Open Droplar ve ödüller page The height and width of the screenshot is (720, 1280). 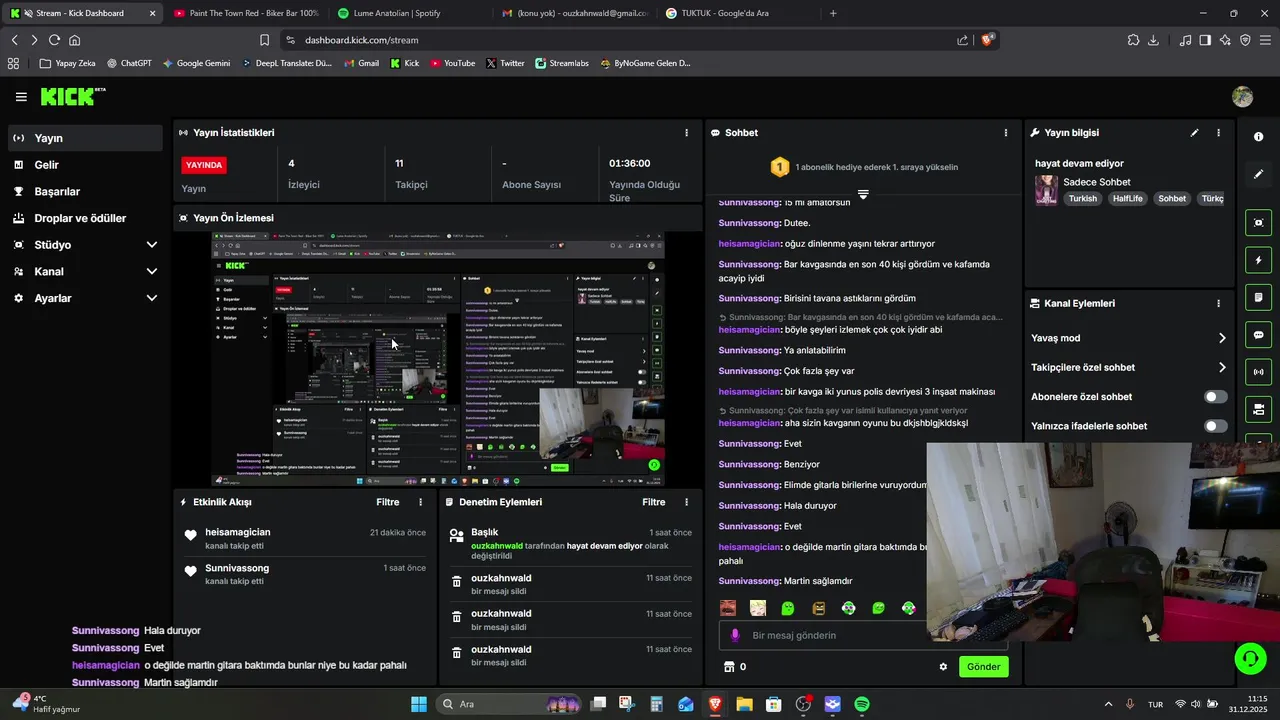coord(85,218)
